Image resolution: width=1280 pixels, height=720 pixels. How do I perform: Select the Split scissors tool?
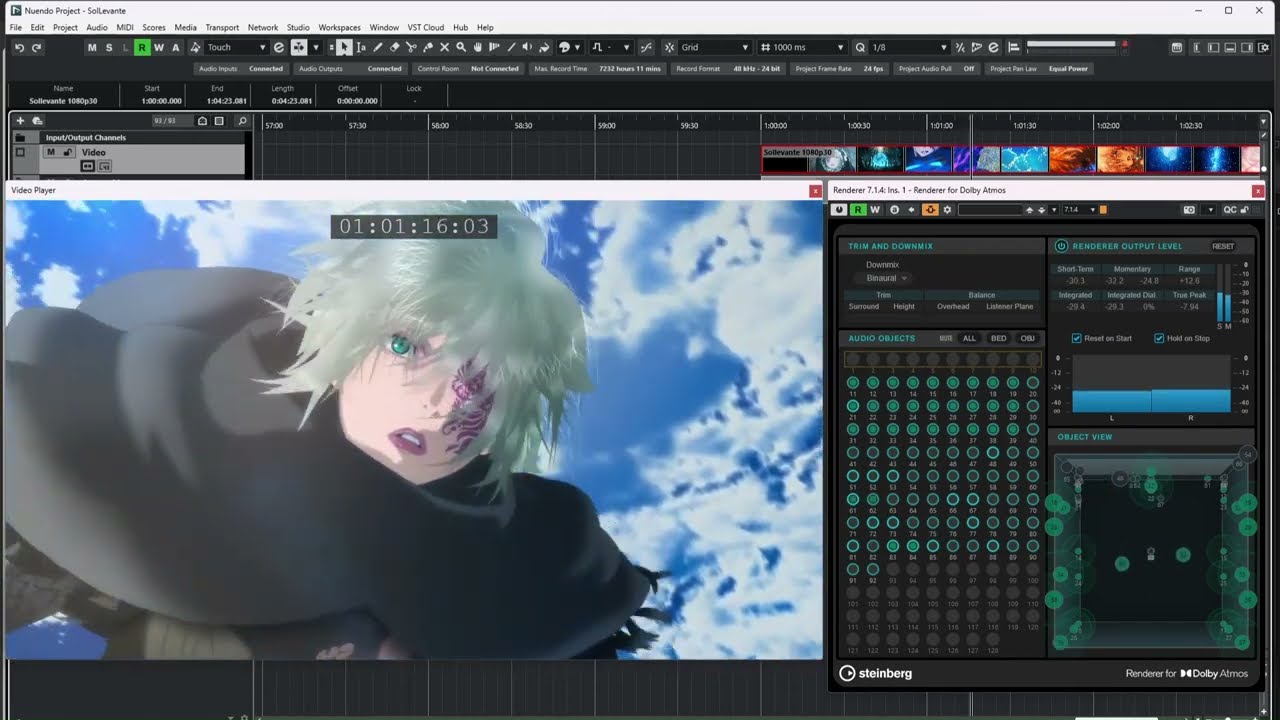click(411, 47)
